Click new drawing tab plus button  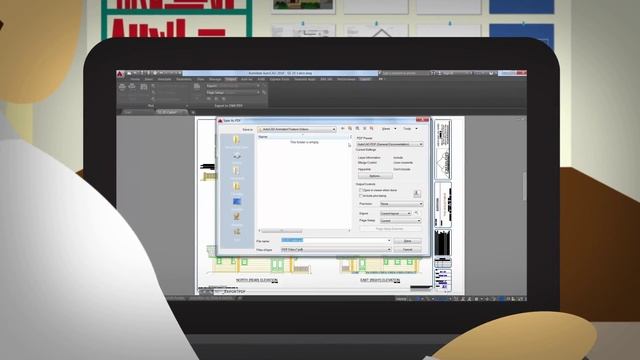coord(193,112)
